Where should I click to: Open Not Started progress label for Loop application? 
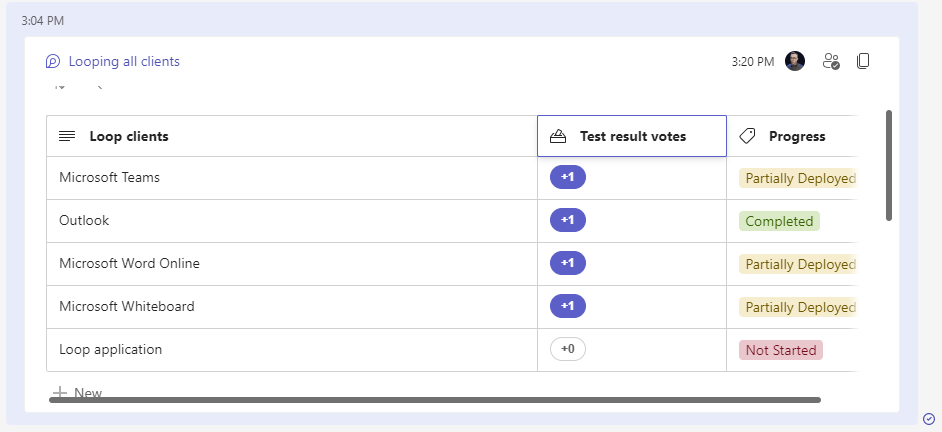pos(780,350)
